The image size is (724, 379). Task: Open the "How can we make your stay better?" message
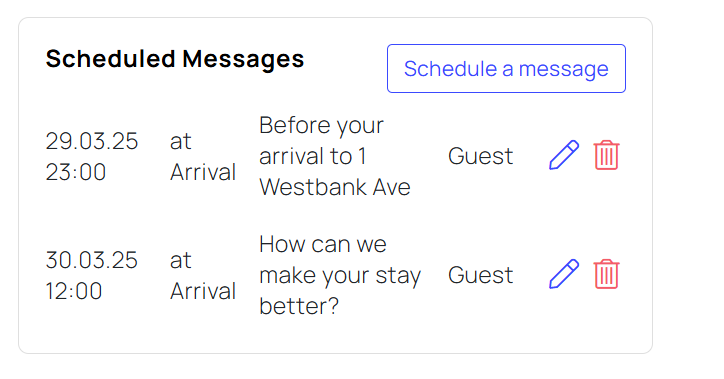click(340, 275)
